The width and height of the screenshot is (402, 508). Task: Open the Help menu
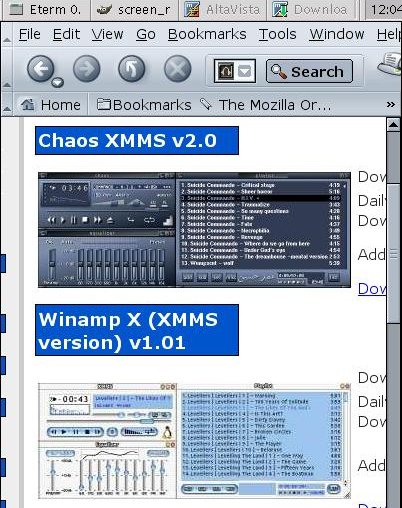tap(389, 34)
